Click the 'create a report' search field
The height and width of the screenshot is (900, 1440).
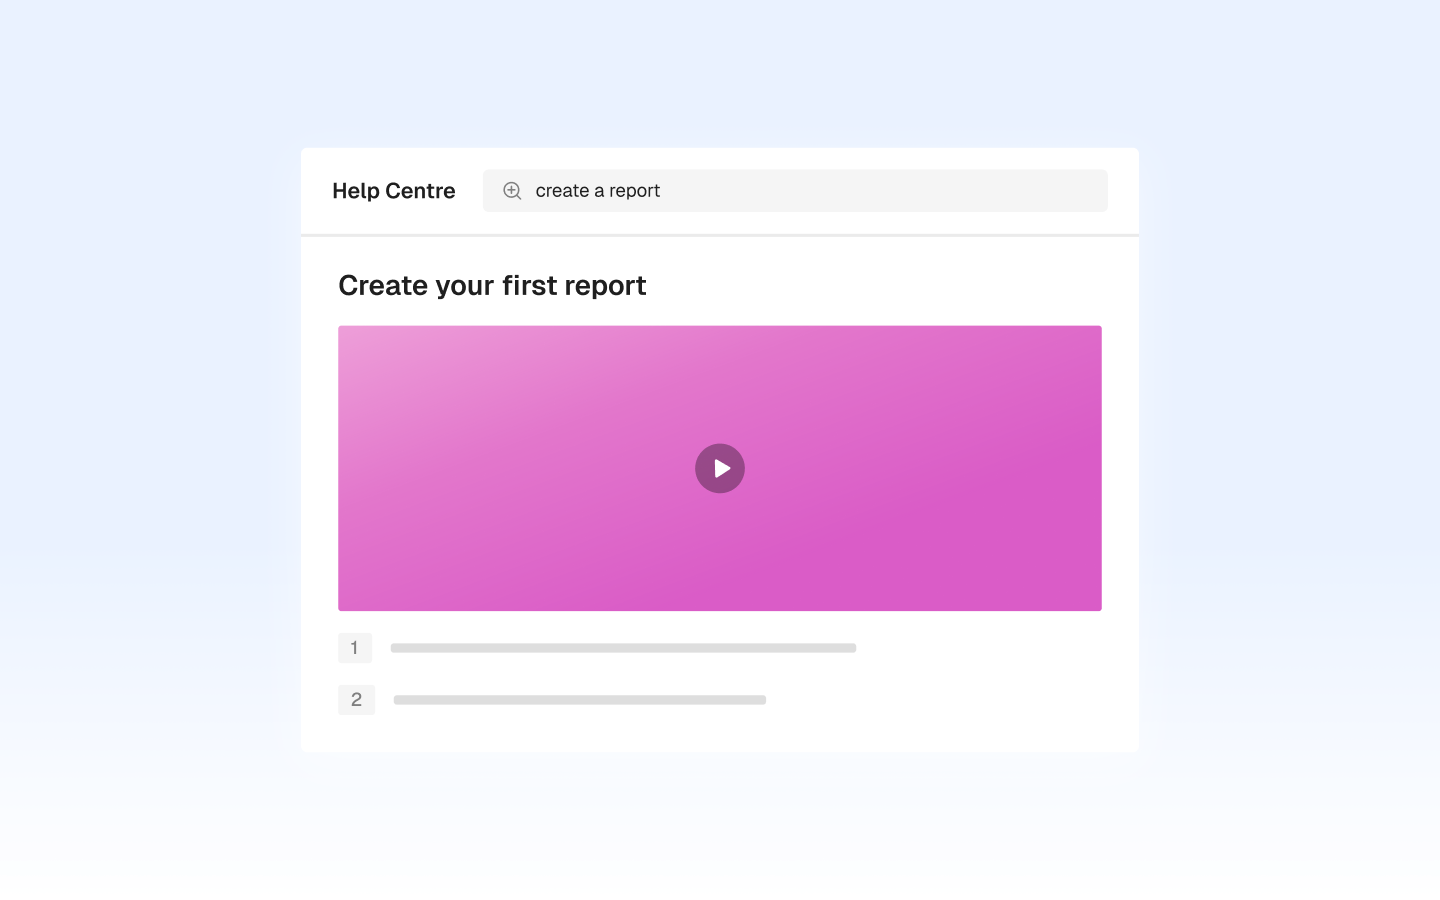tap(795, 191)
